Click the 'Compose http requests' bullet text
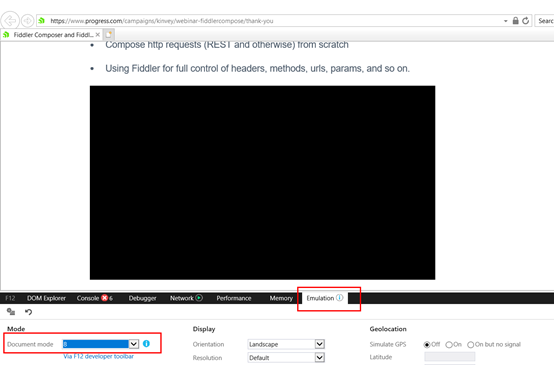The image size is (554, 365). point(227,45)
